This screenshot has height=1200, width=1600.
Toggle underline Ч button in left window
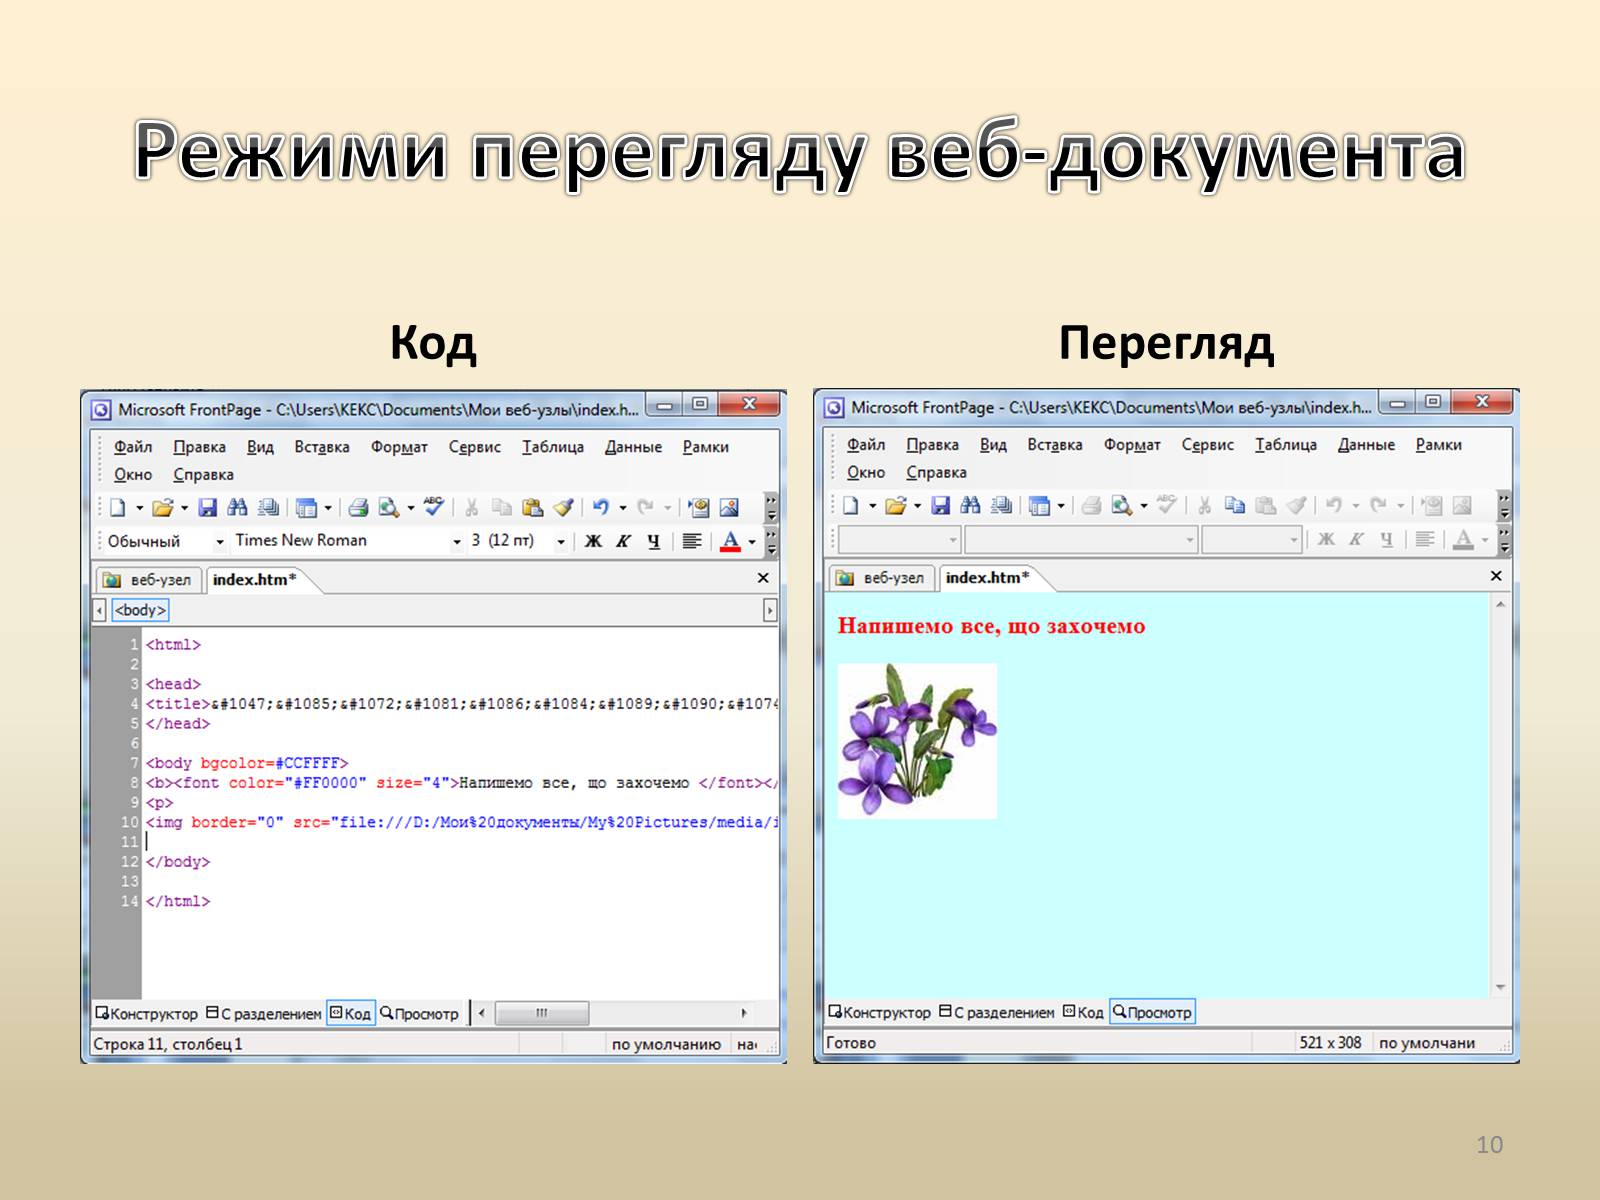tap(653, 541)
